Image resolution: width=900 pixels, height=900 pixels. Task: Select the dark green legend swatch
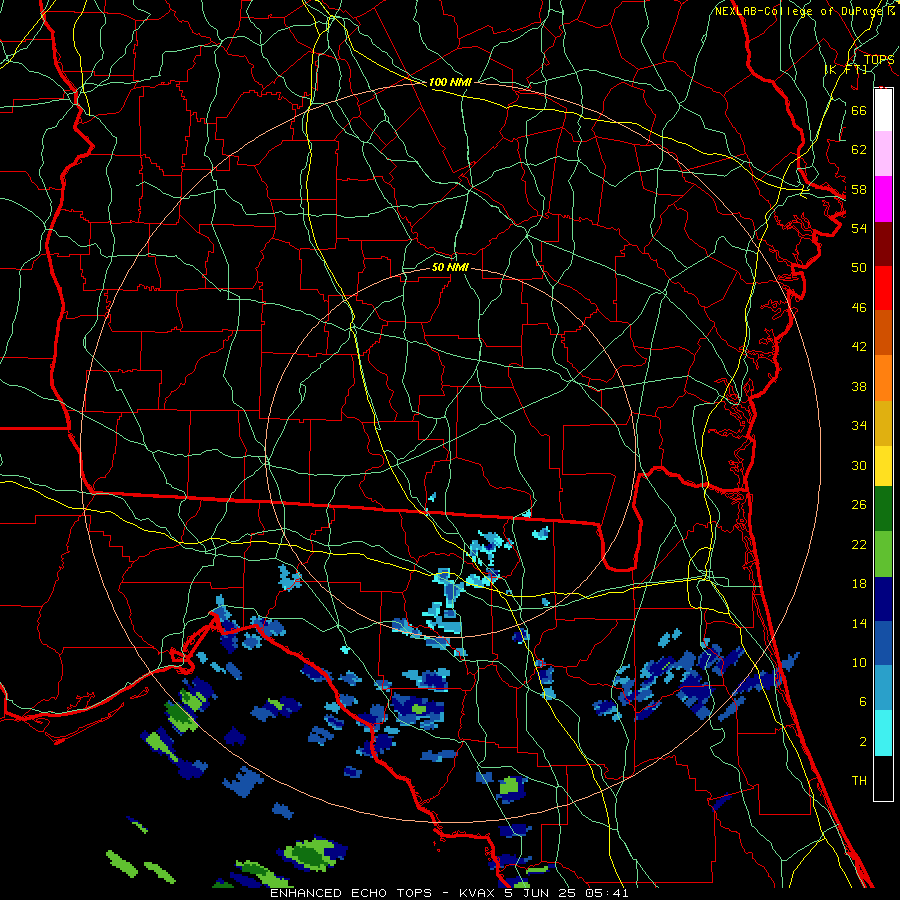(883, 509)
